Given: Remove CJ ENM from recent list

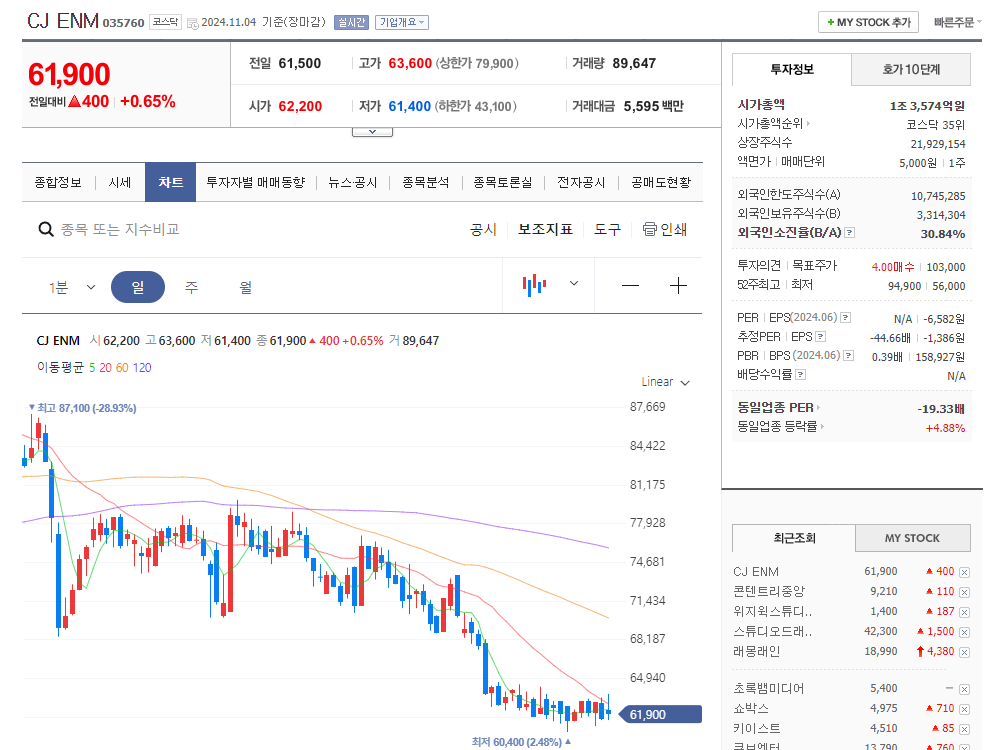Looking at the screenshot, I should pyautogui.click(x=964, y=572).
